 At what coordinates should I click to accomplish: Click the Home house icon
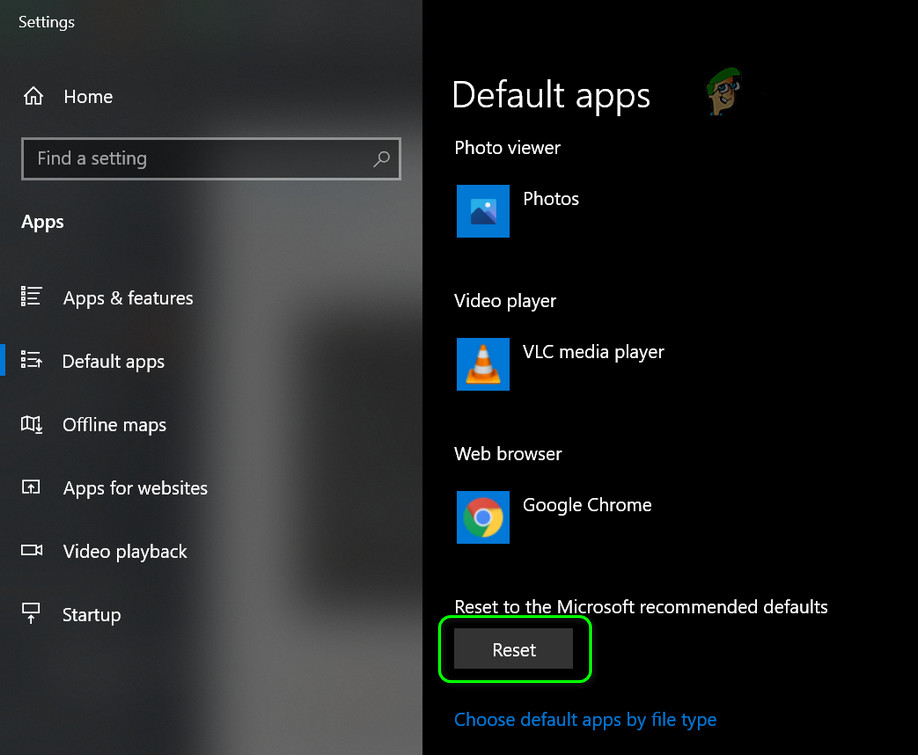click(x=33, y=95)
